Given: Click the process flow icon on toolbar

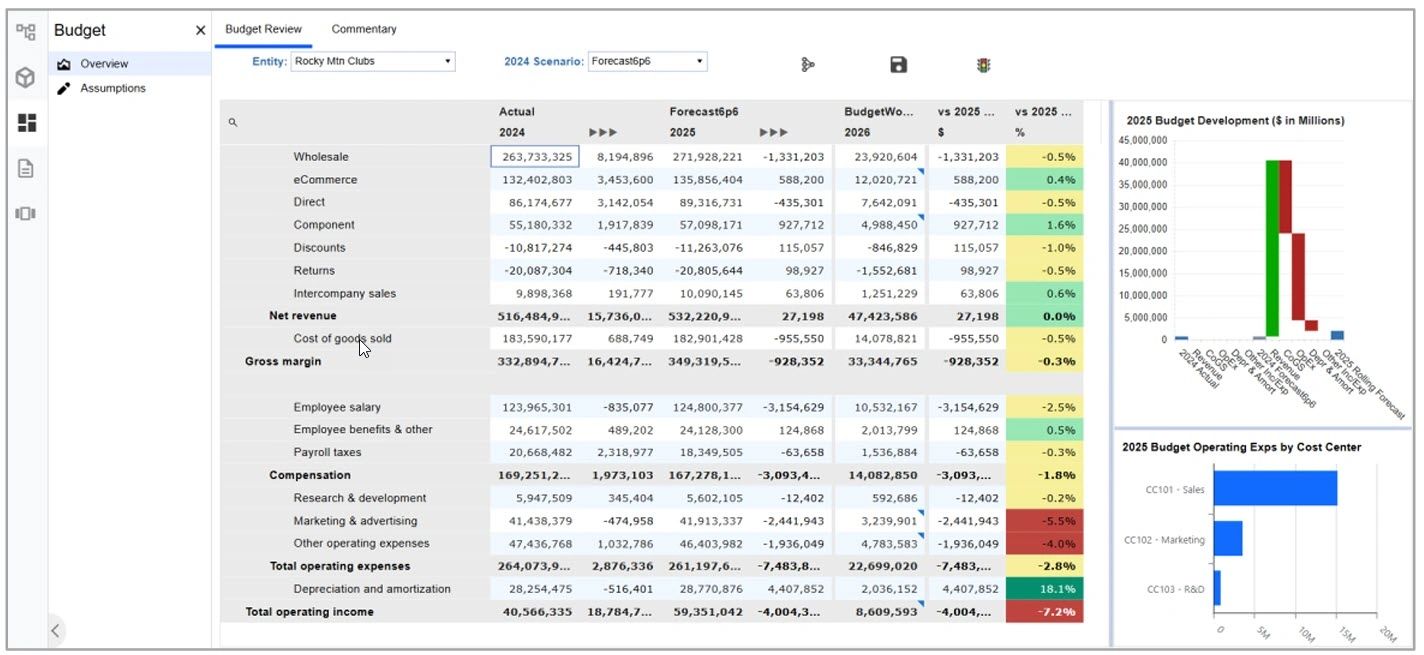Looking at the screenshot, I should click(x=808, y=63).
